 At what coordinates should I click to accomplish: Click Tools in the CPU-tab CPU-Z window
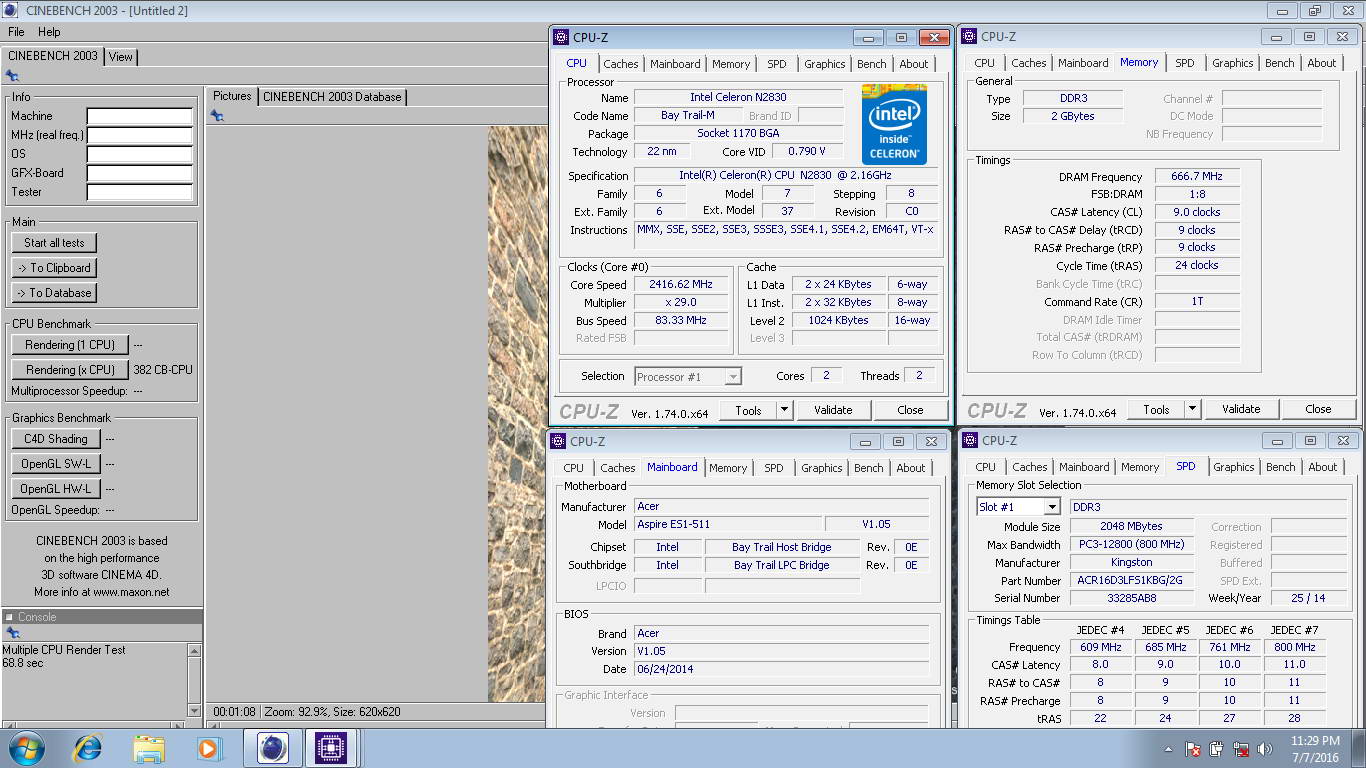pos(748,410)
